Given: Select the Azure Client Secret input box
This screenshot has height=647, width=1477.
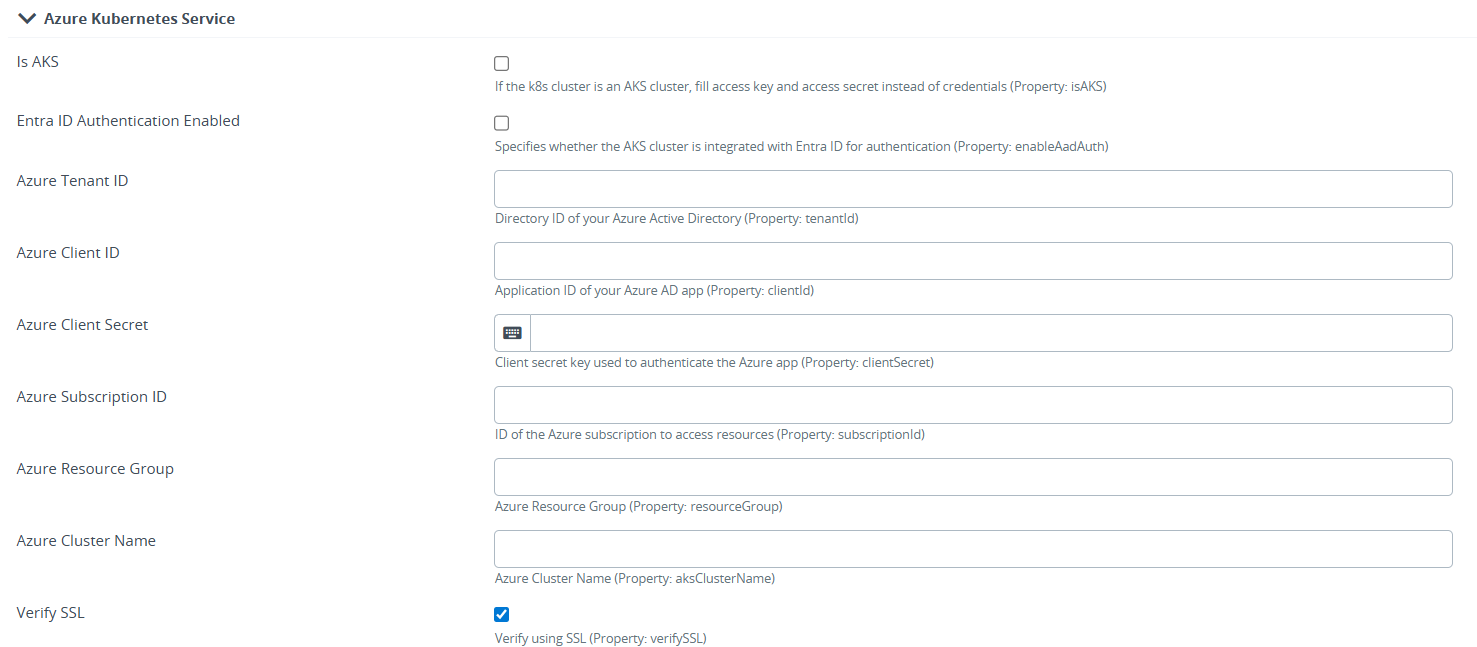Looking at the screenshot, I should (x=990, y=333).
